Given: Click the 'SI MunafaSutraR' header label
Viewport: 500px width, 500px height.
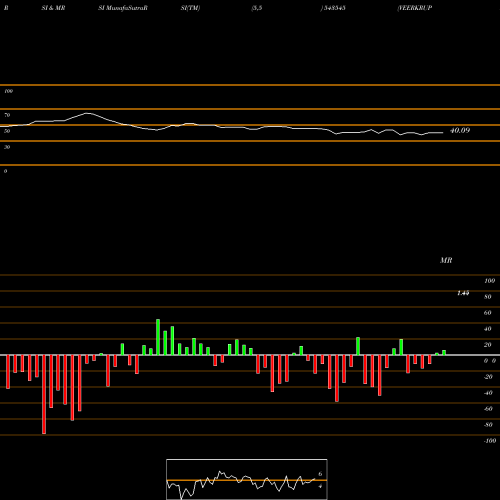Looking at the screenshot, I should tap(123, 8).
